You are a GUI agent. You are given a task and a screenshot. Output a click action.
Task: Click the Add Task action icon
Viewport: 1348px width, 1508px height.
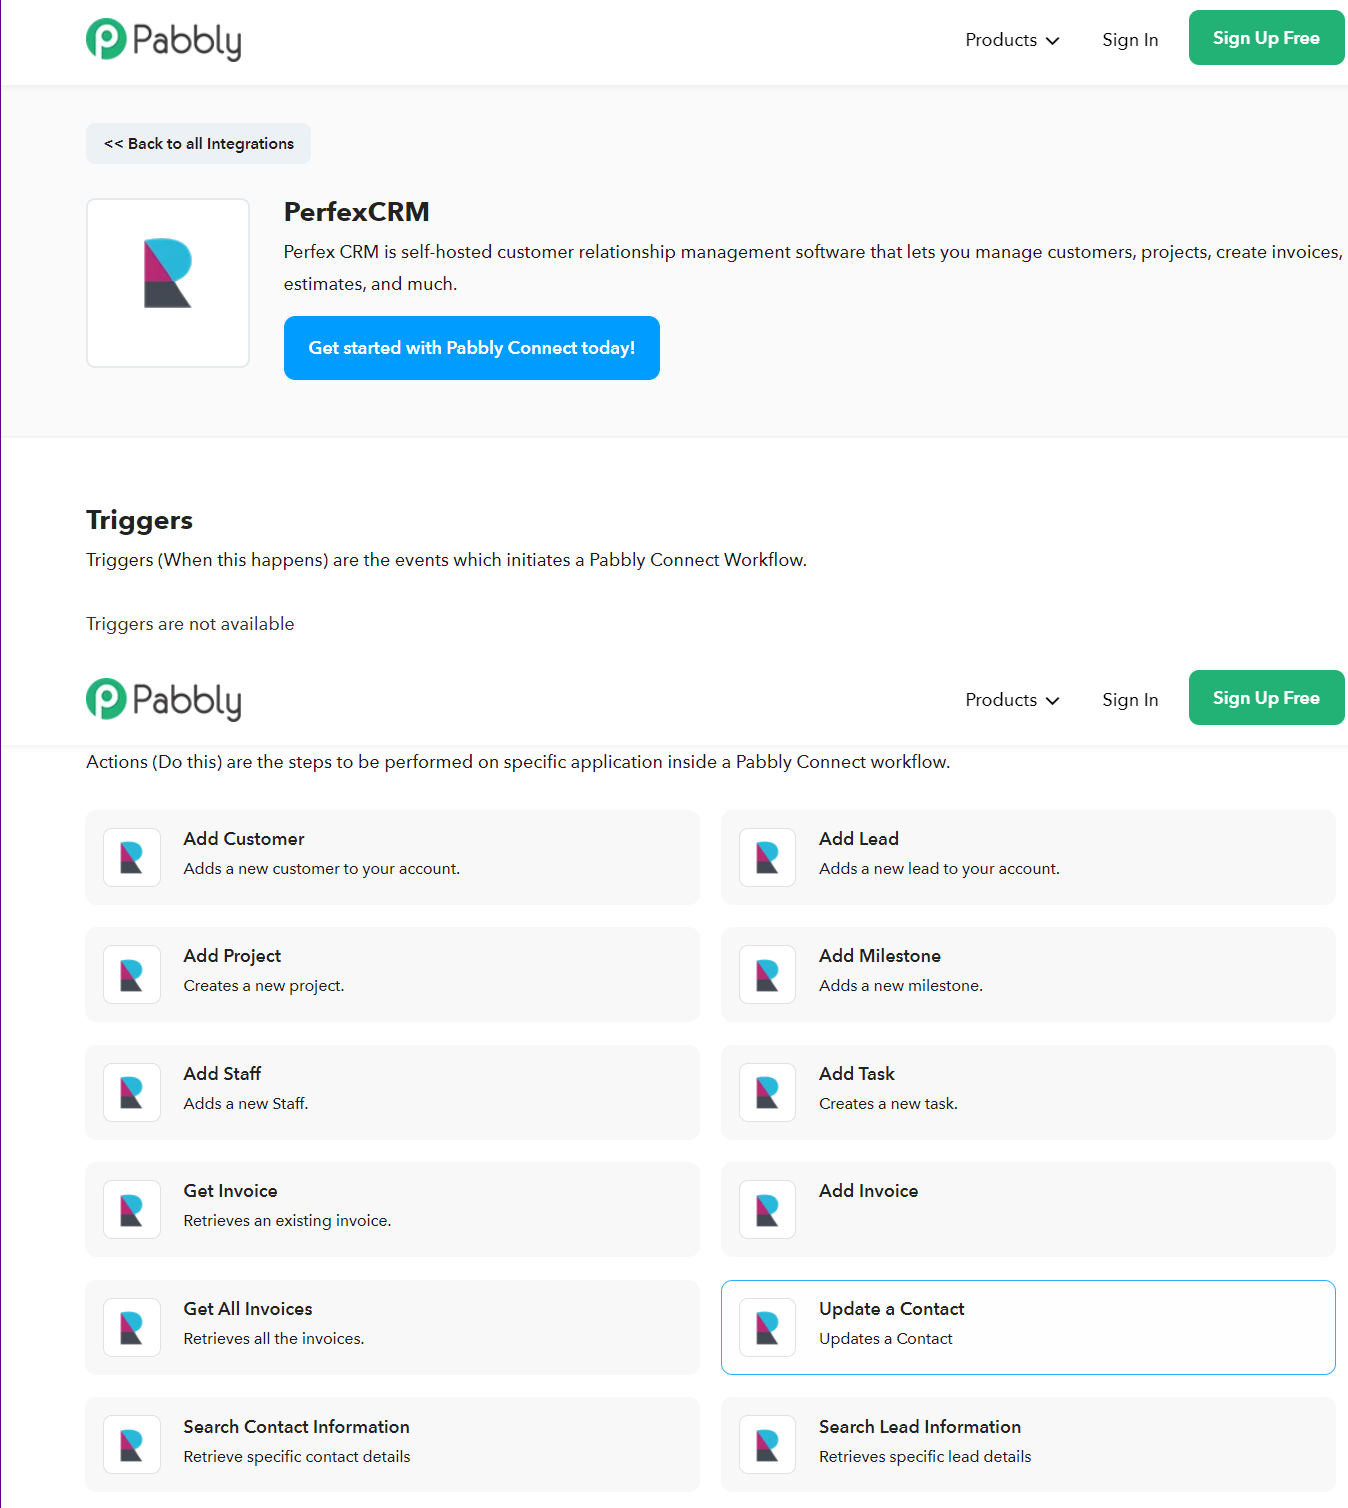(x=768, y=1092)
